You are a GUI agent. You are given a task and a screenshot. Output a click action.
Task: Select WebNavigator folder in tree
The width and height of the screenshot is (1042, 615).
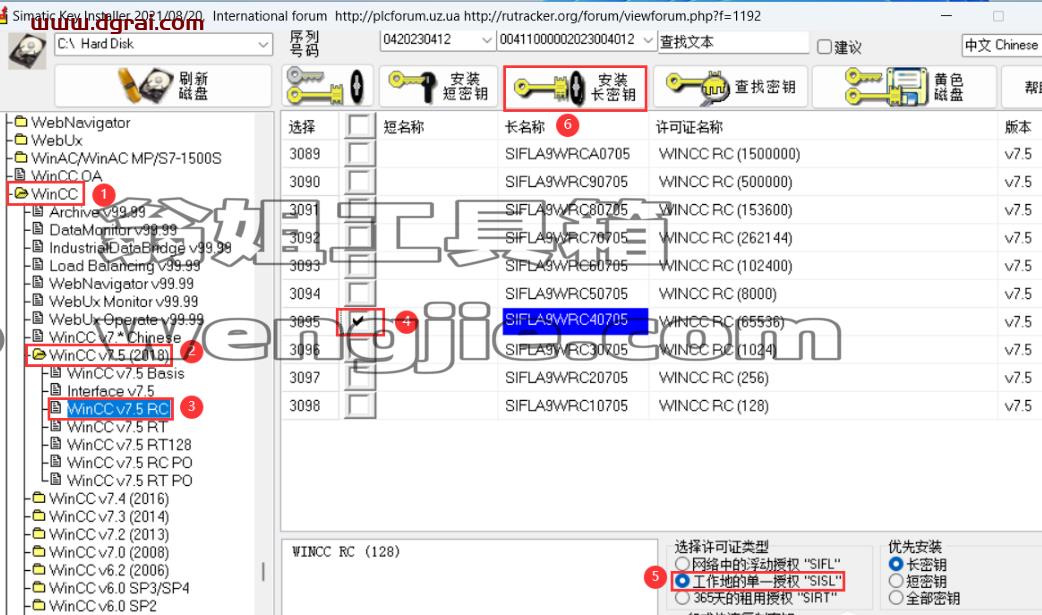coord(80,122)
